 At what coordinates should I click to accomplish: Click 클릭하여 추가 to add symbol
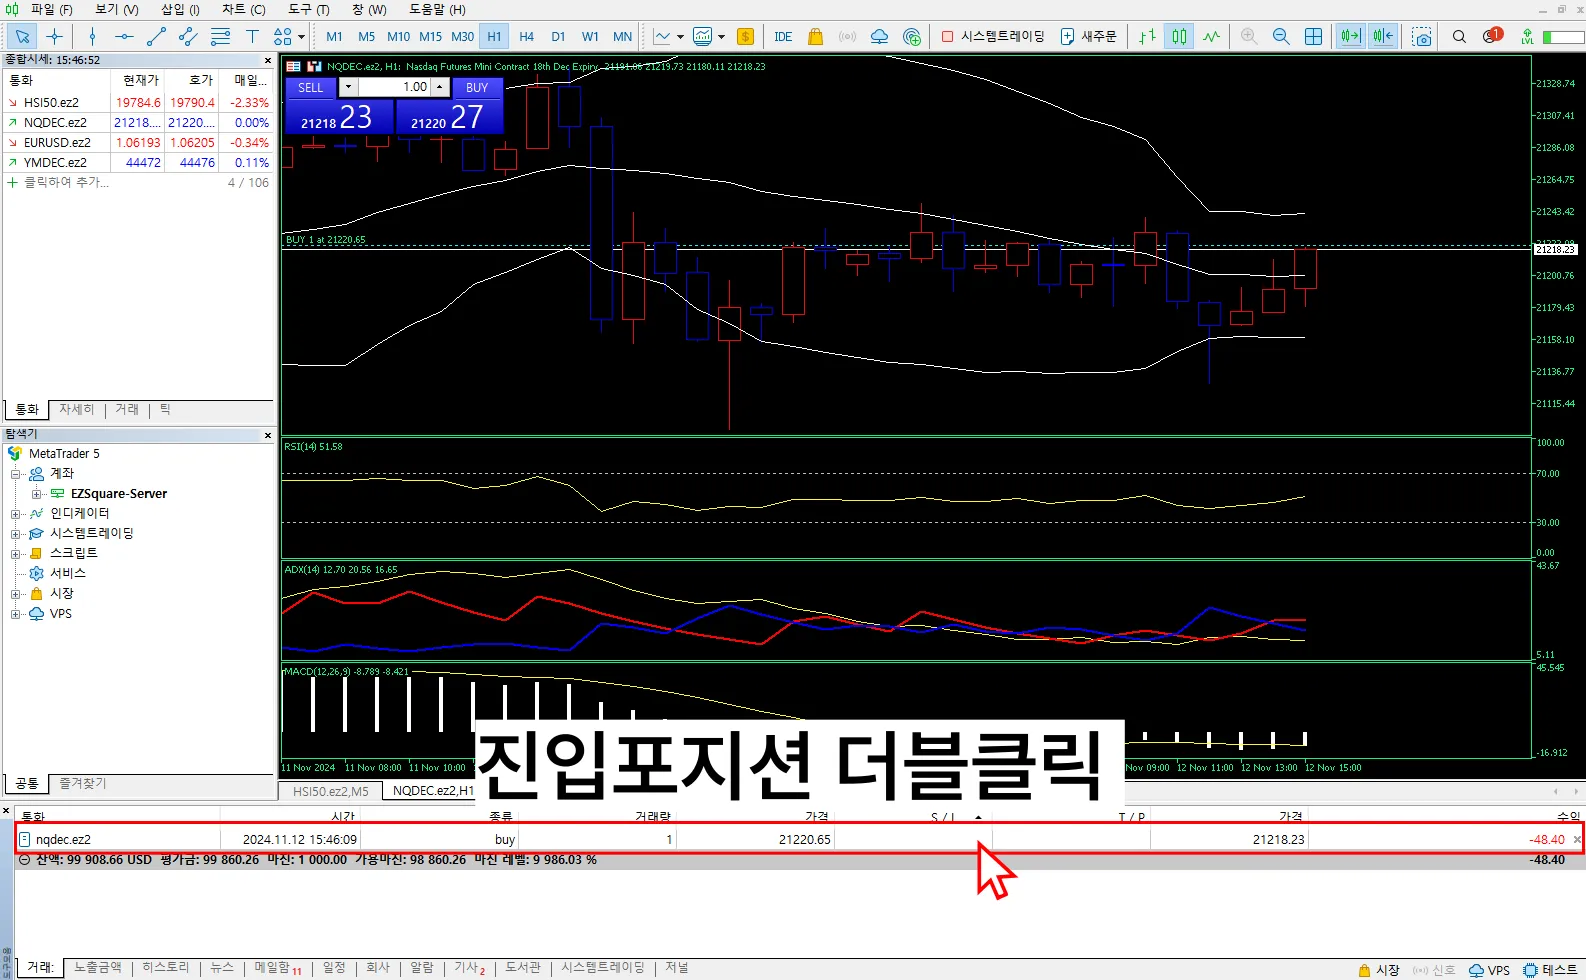pos(66,182)
